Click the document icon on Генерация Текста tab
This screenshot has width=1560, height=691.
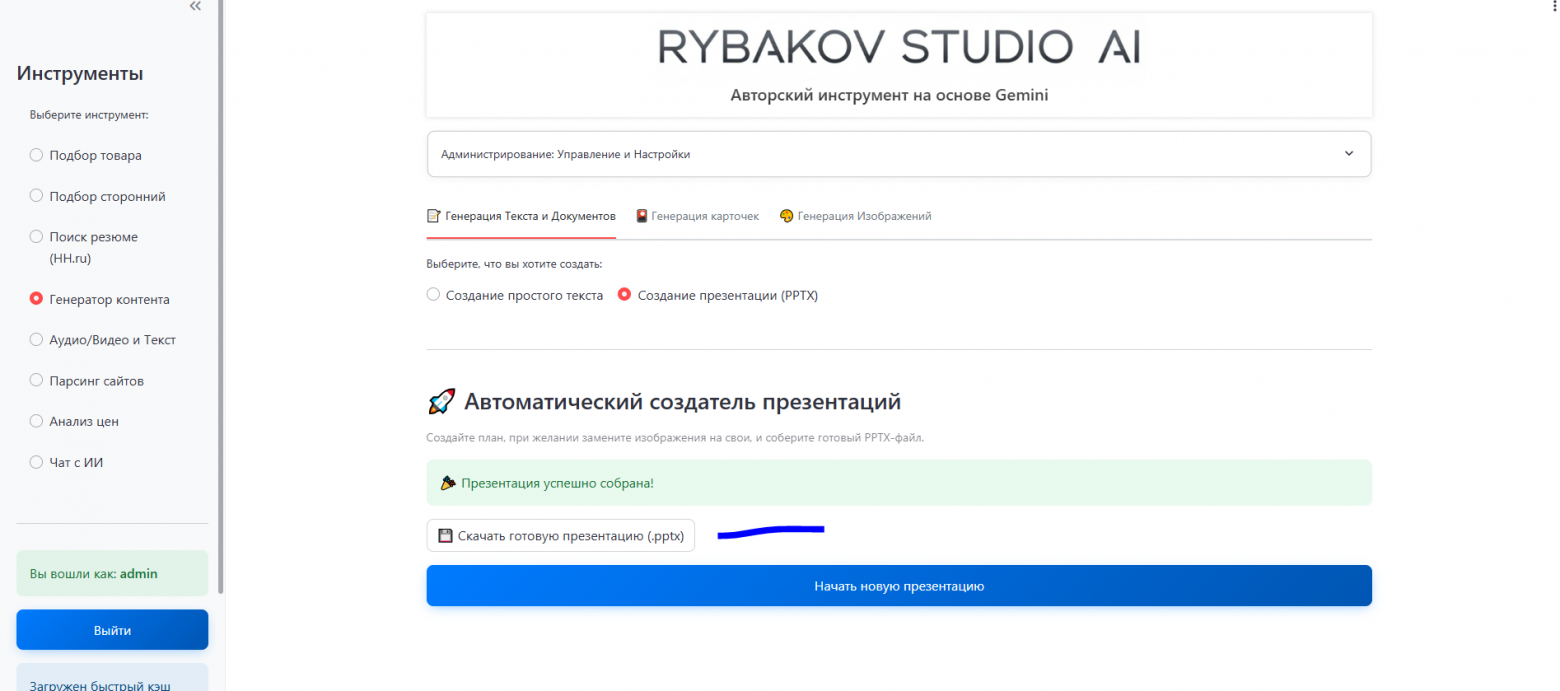click(x=434, y=216)
